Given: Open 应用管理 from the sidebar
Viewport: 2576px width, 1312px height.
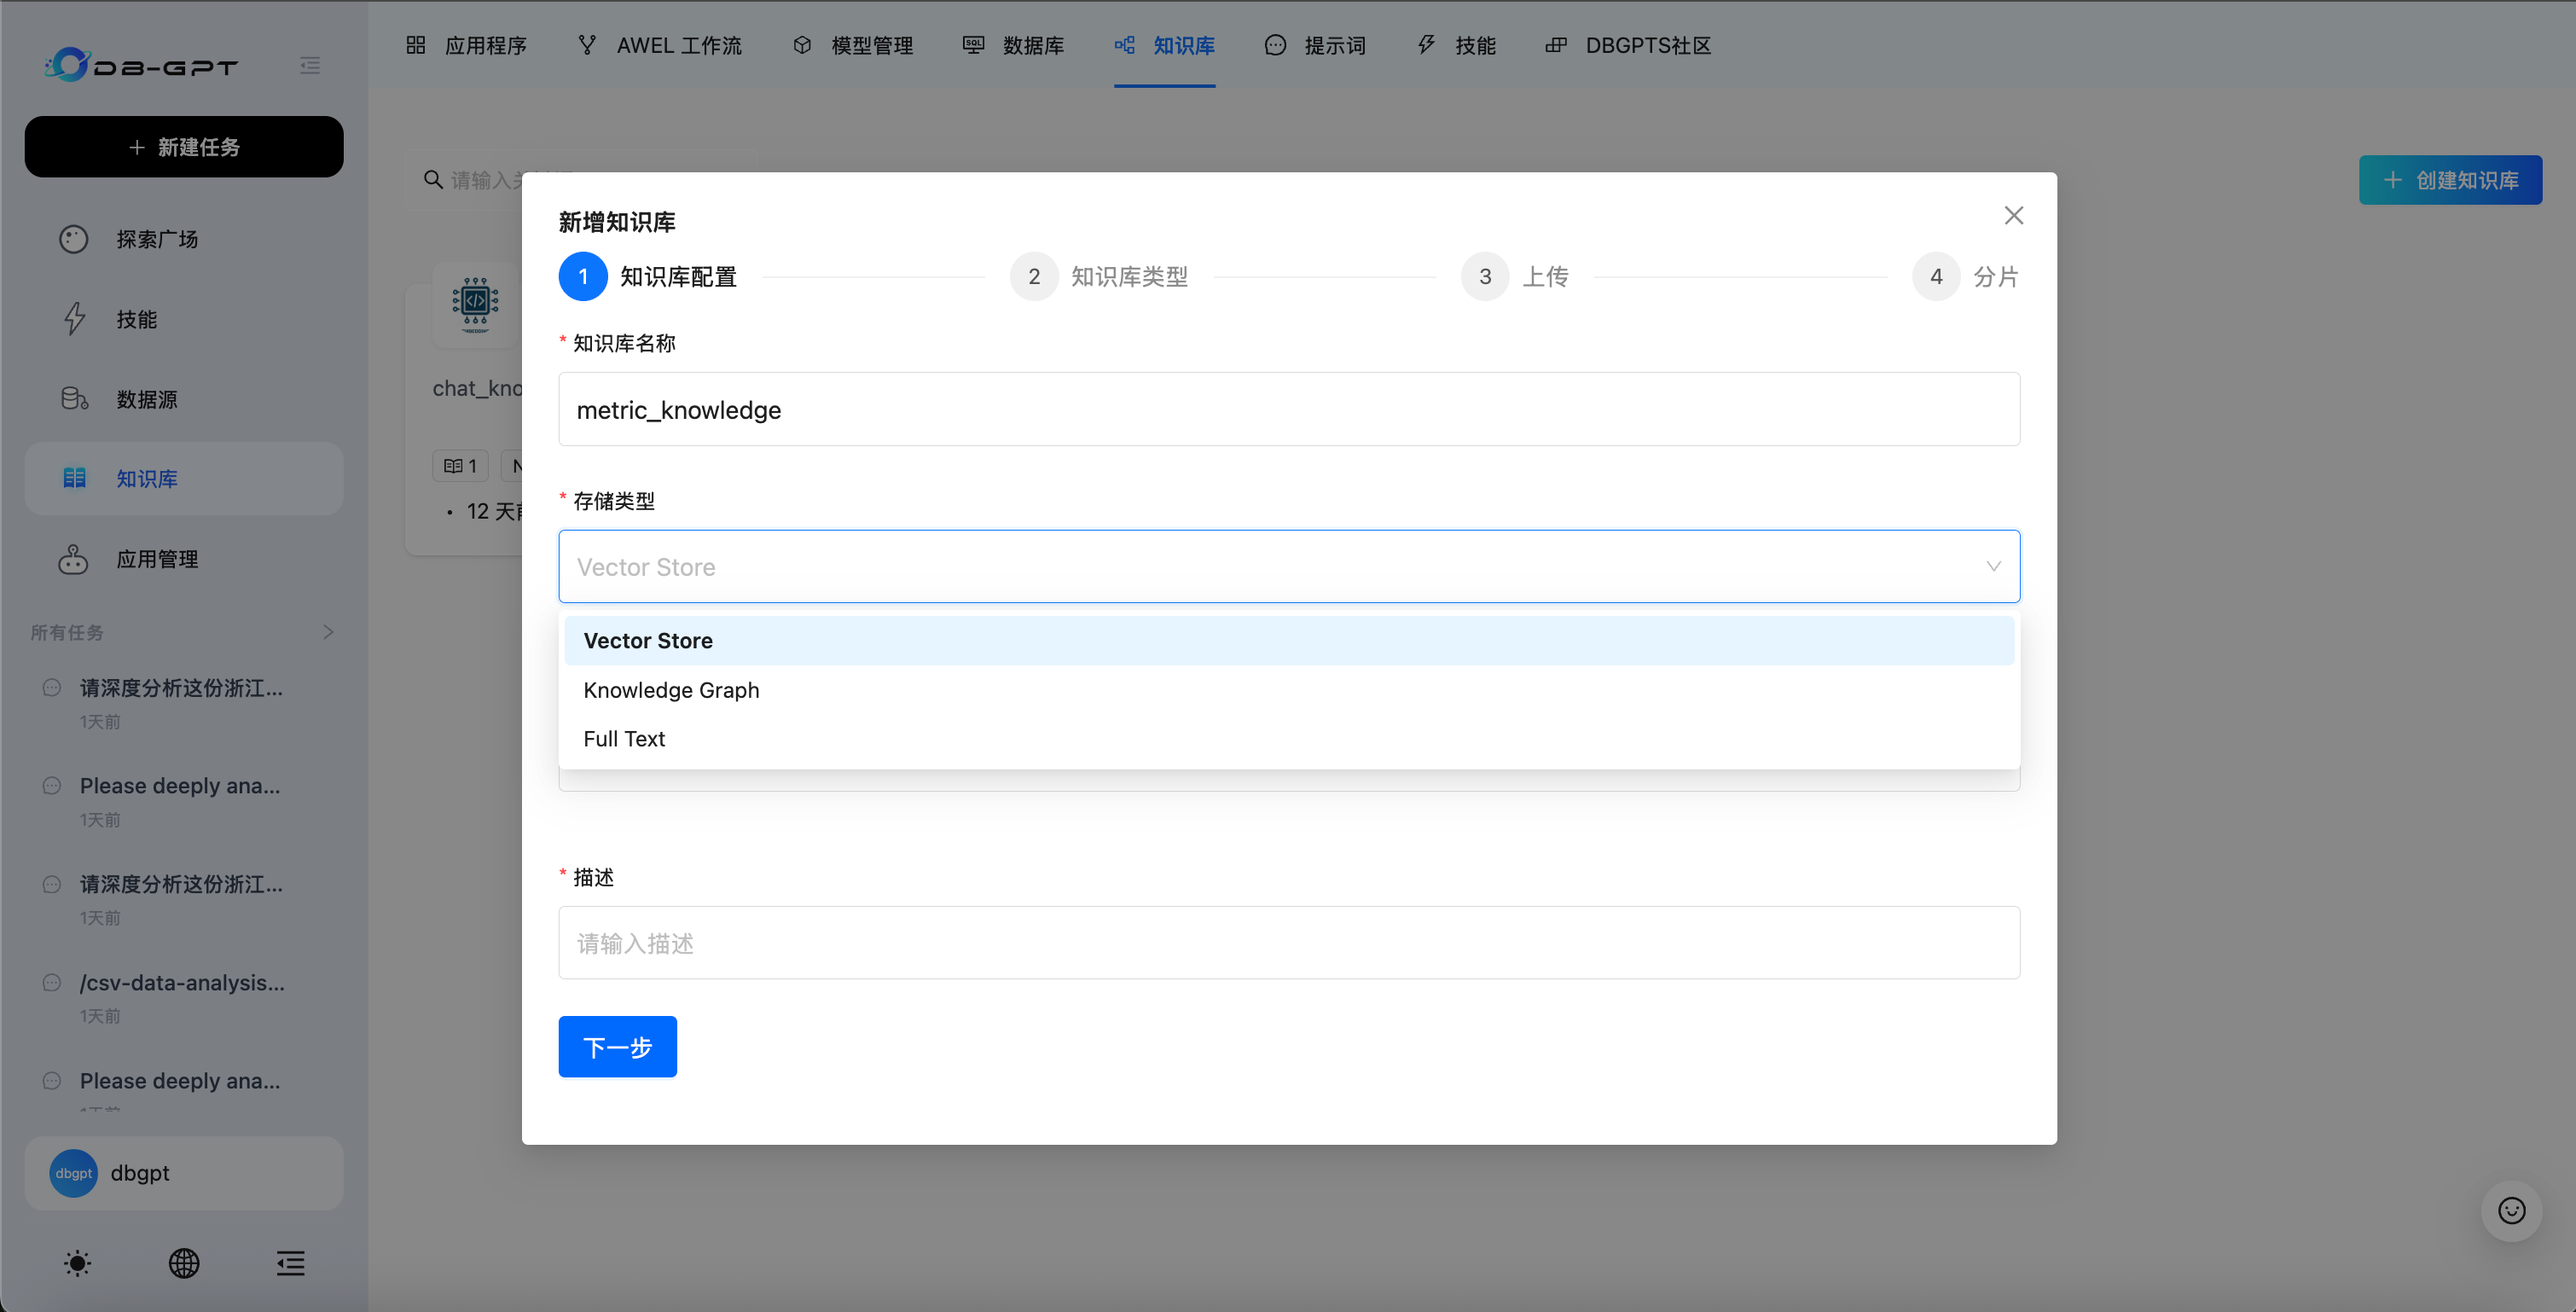Looking at the screenshot, I should pyautogui.click(x=156, y=559).
